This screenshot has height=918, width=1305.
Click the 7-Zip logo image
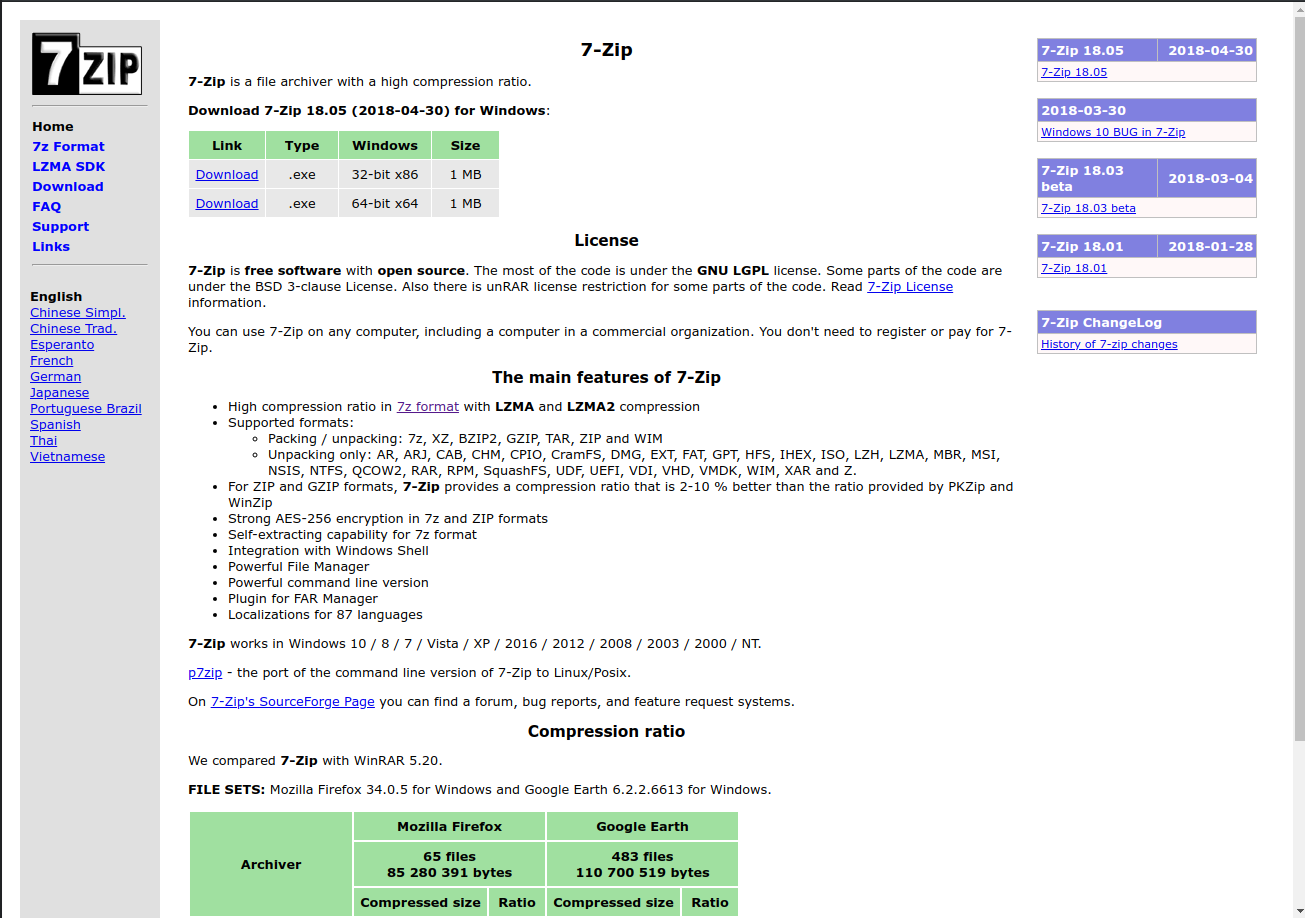point(87,64)
